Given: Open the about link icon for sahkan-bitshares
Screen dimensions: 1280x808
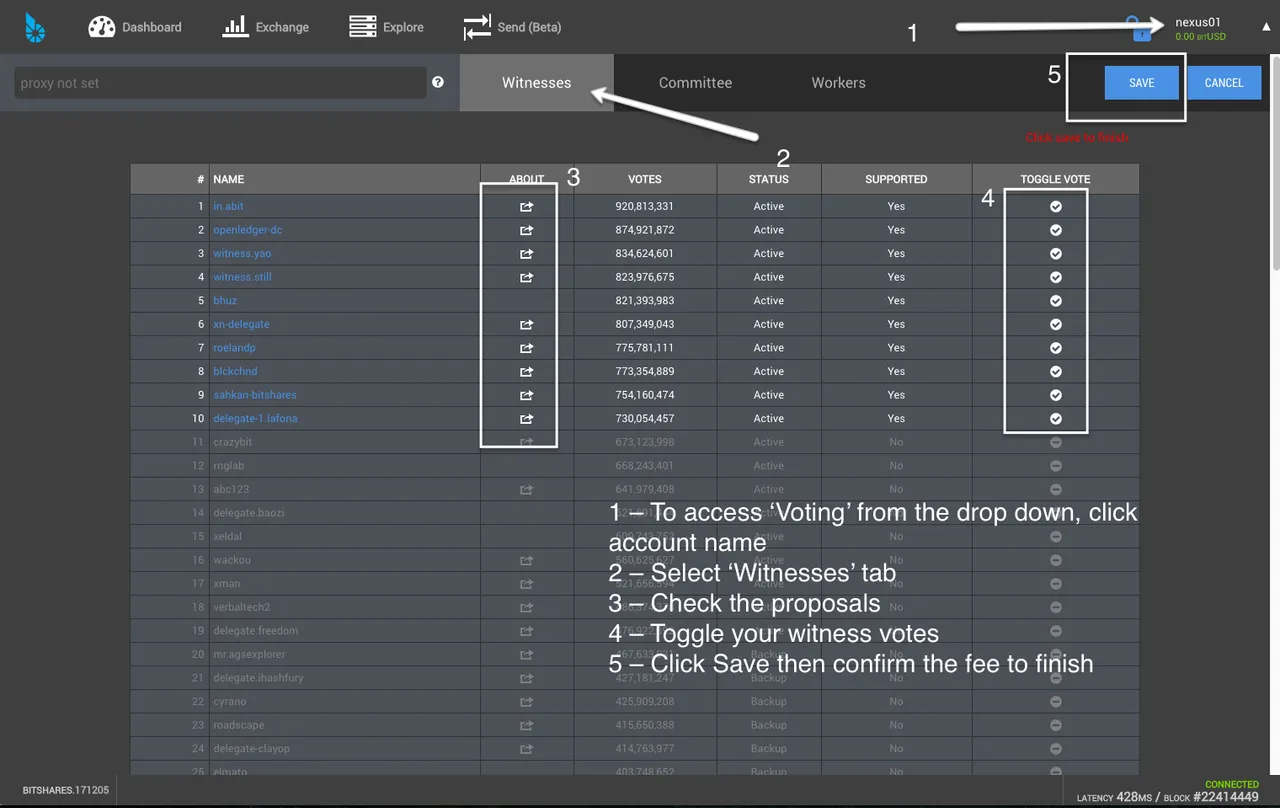Looking at the screenshot, I should (x=527, y=395).
